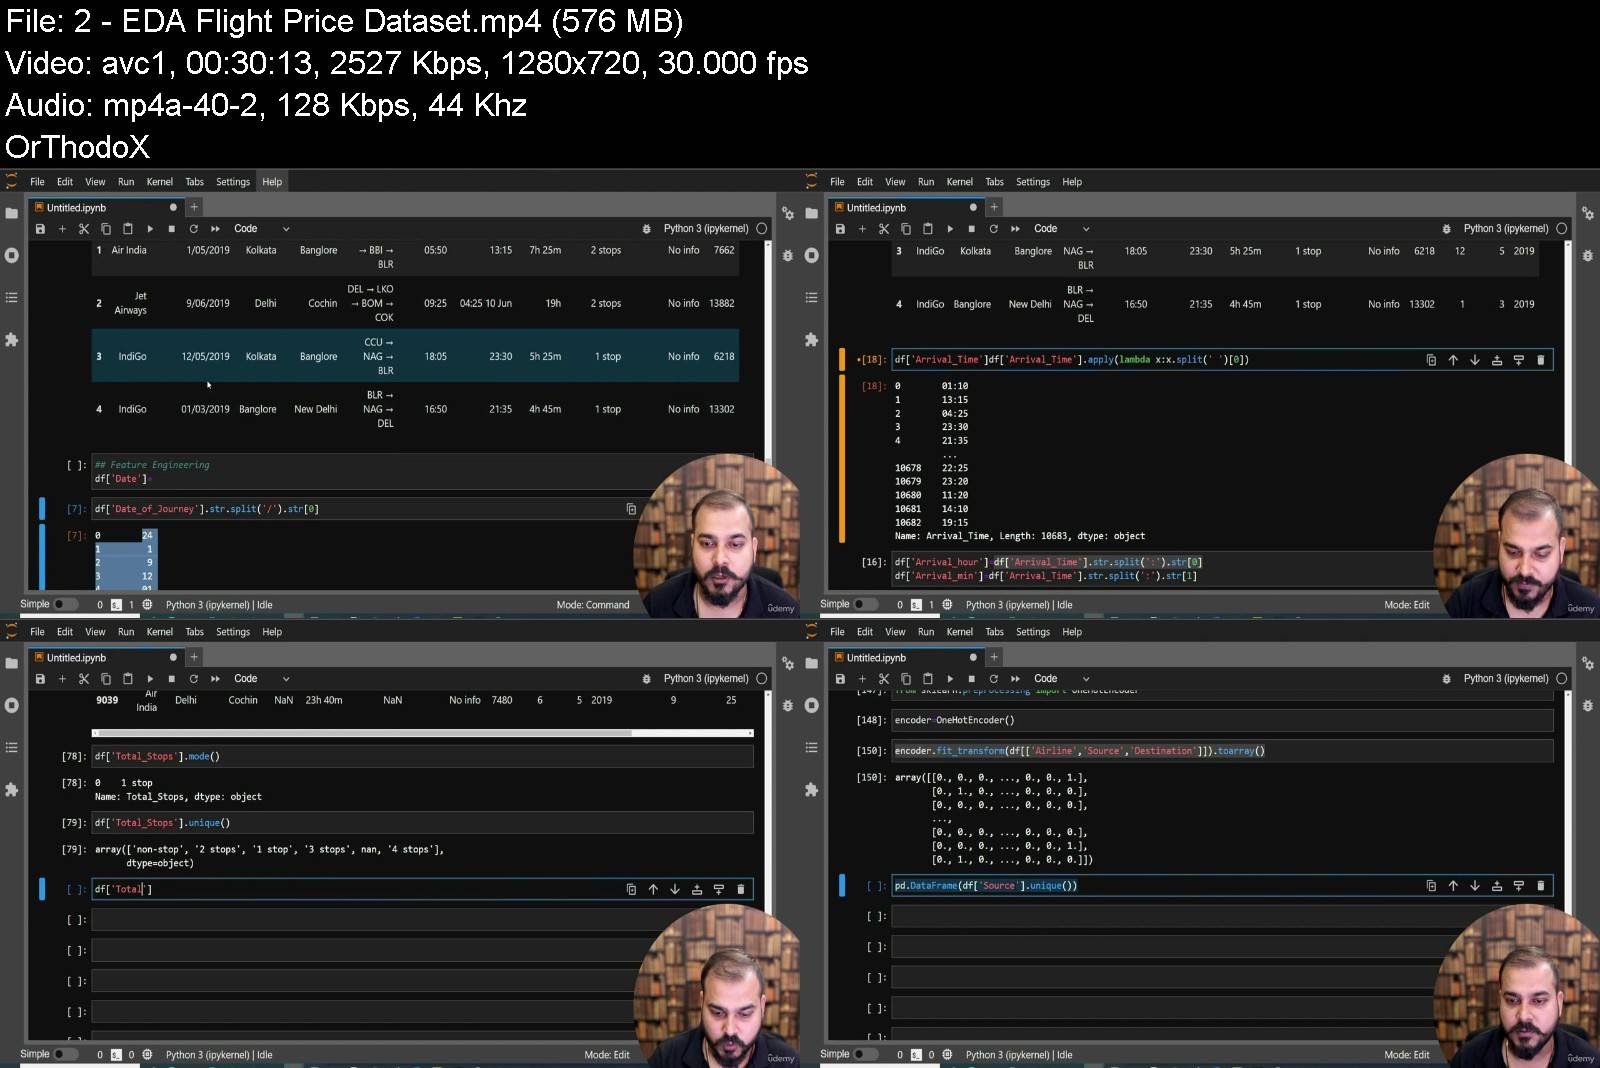Move the Arrival_Time apply lambda cell up
Image resolution: width=1600 pixels, height=1068 pixels.
coord(1453,360)
